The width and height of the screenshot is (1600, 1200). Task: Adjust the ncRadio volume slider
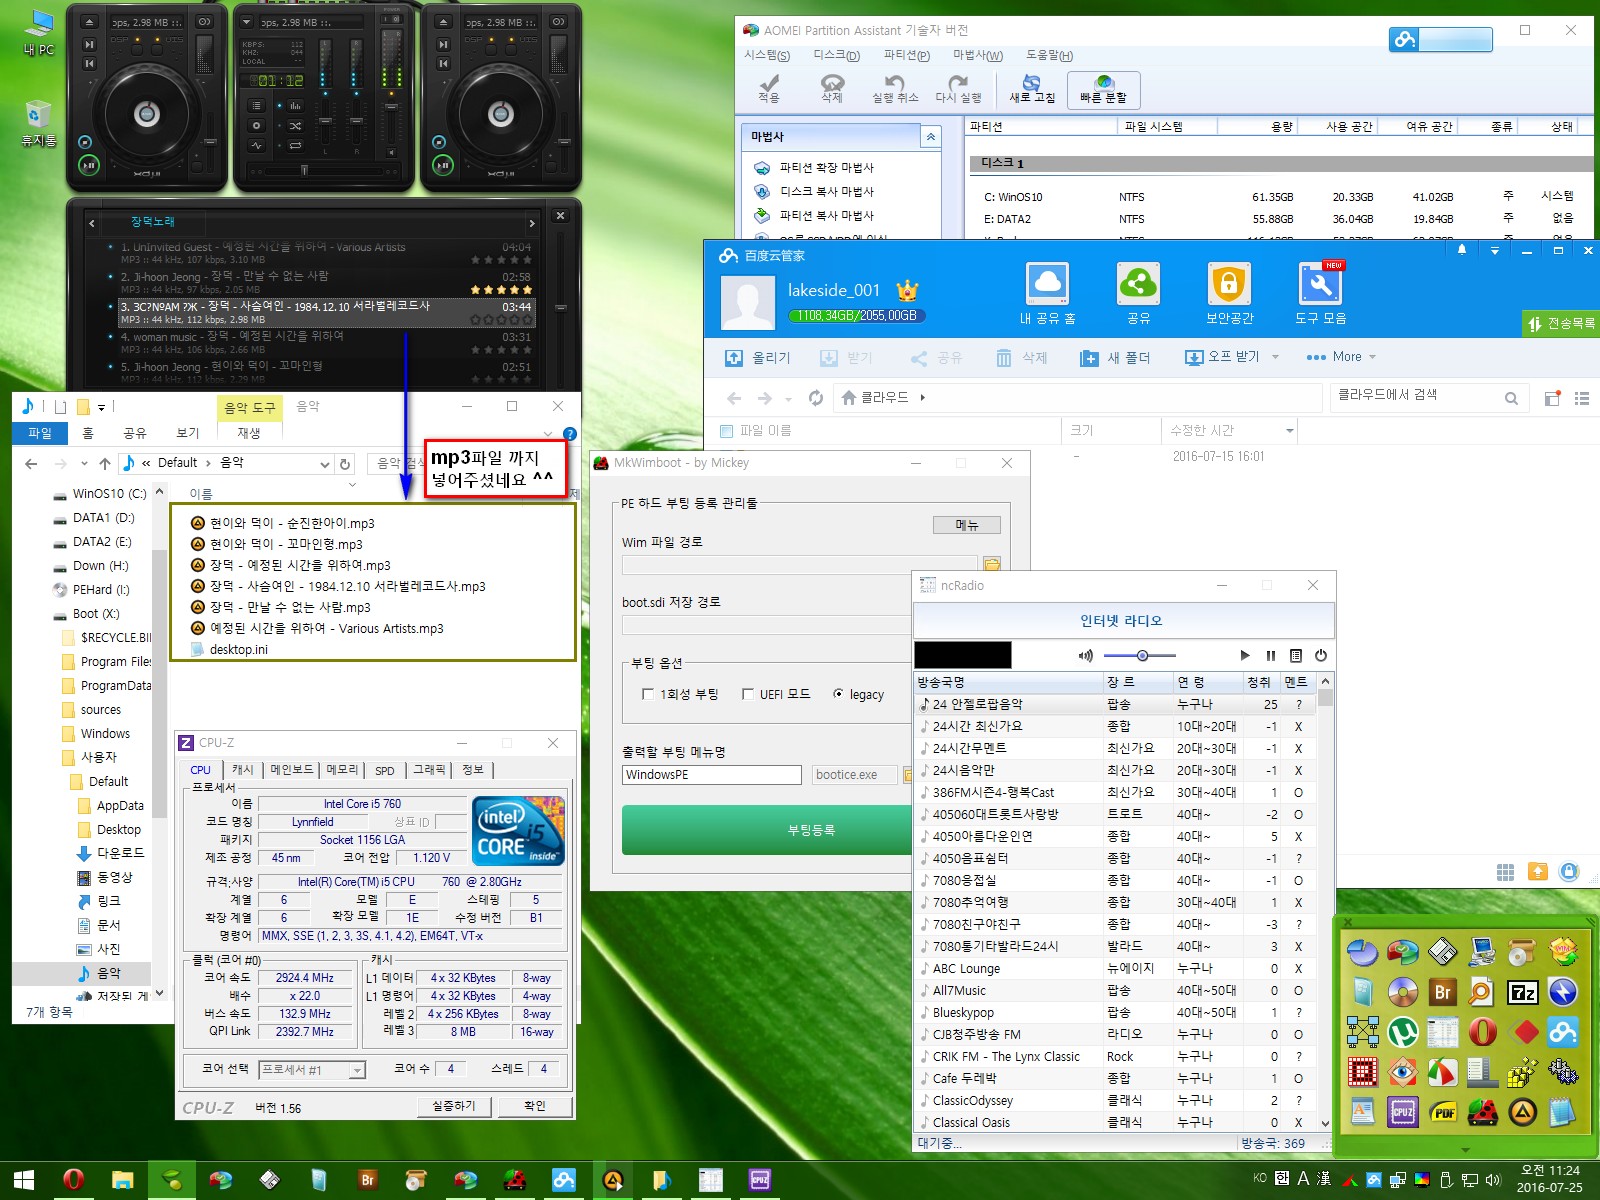pyautogui.click(x=1140, y=656)
